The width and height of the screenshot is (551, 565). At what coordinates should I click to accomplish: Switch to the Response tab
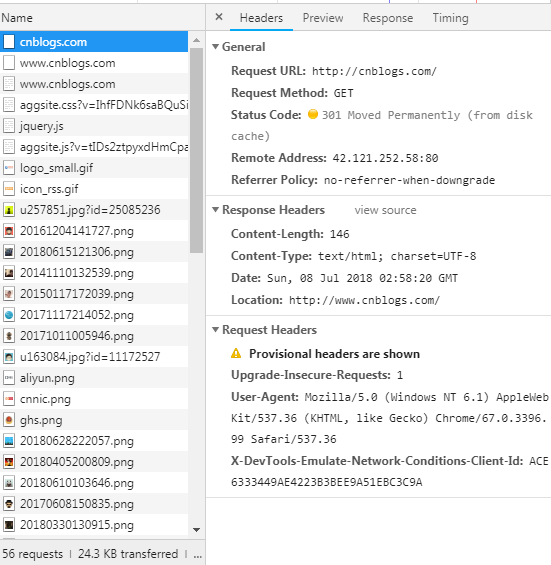388,18
